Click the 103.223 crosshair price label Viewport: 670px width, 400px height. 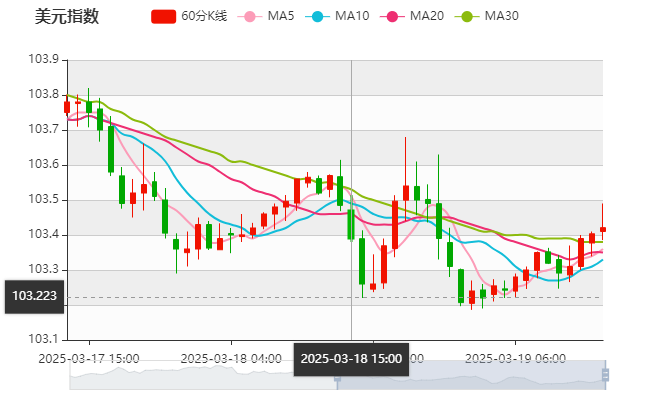[35, 297]
